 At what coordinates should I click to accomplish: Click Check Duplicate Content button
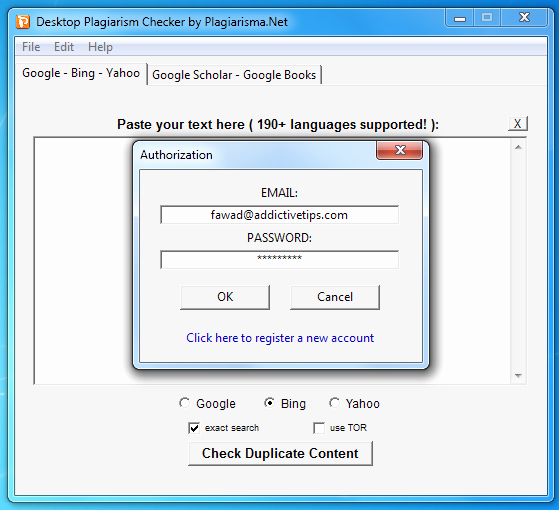(x=280, y=453)
